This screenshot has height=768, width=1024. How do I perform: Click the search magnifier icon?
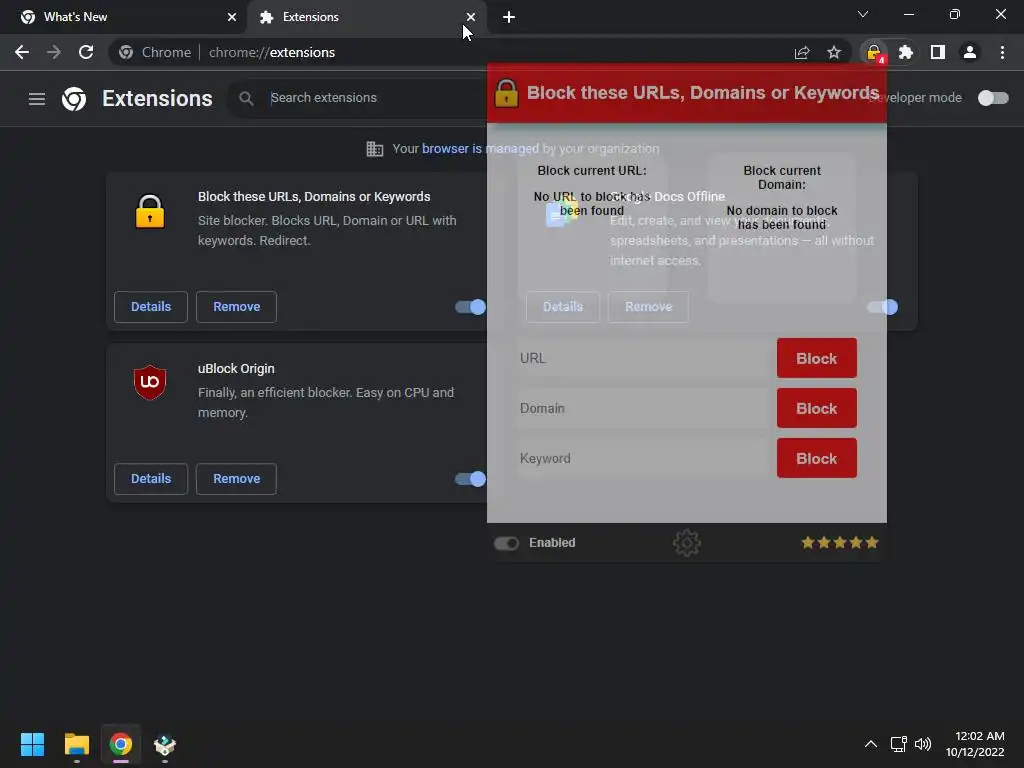pyautogui.click(x=246, y=99)
